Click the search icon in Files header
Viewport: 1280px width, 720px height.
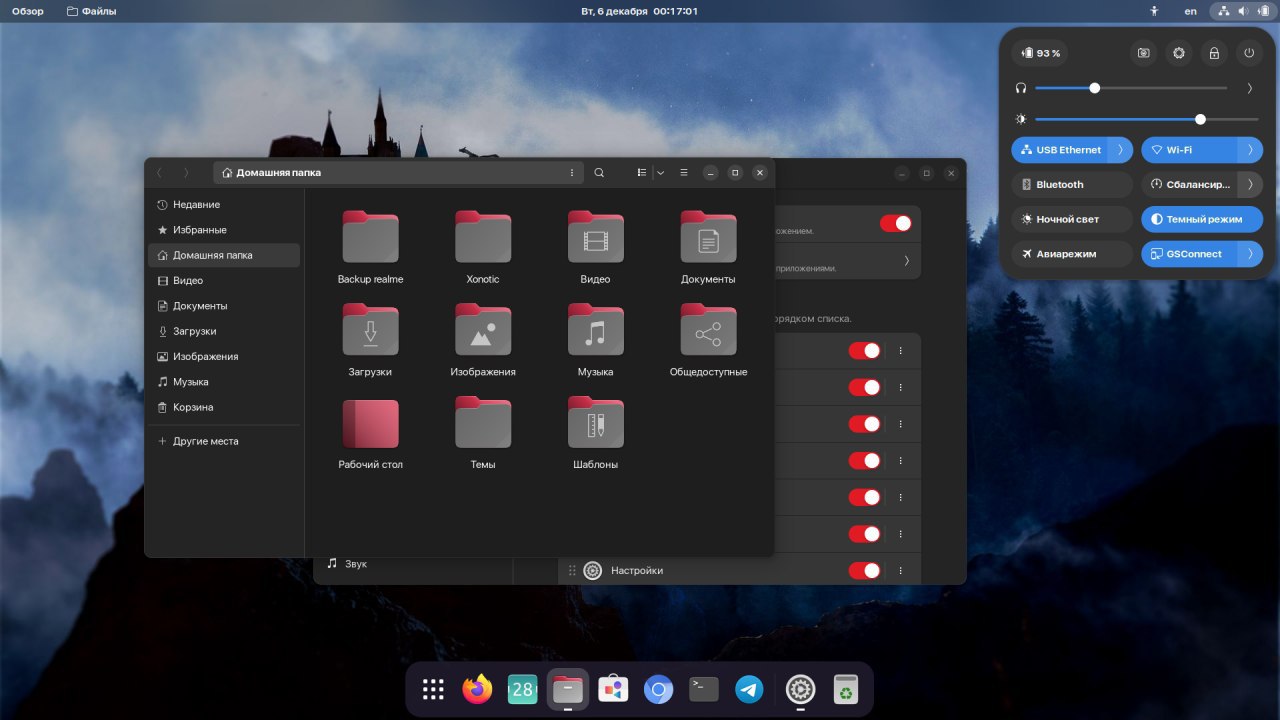coord(599,173)
